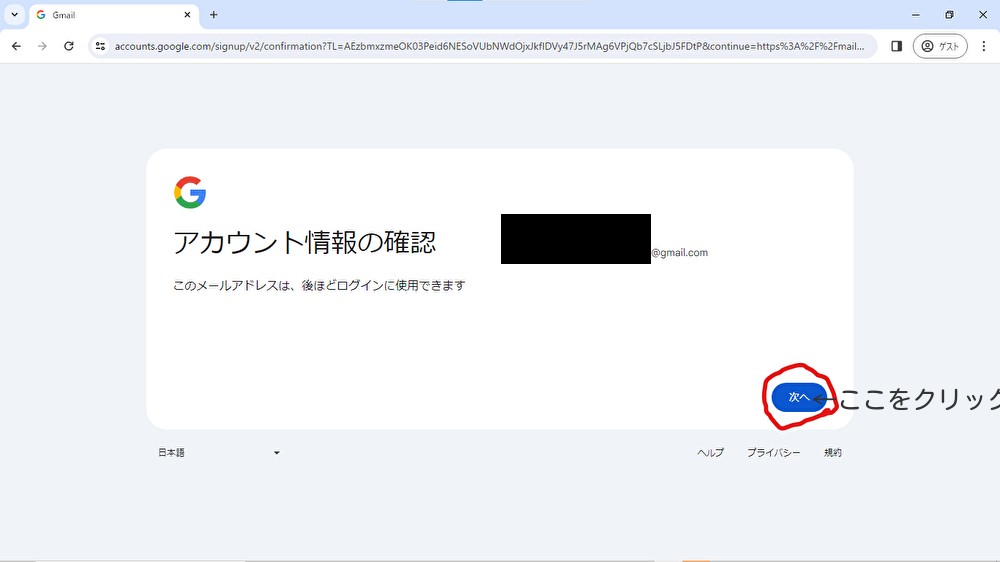This screenshot has width=1000, height=562.
Task: Reload the current page
Action: click(69, 46)
